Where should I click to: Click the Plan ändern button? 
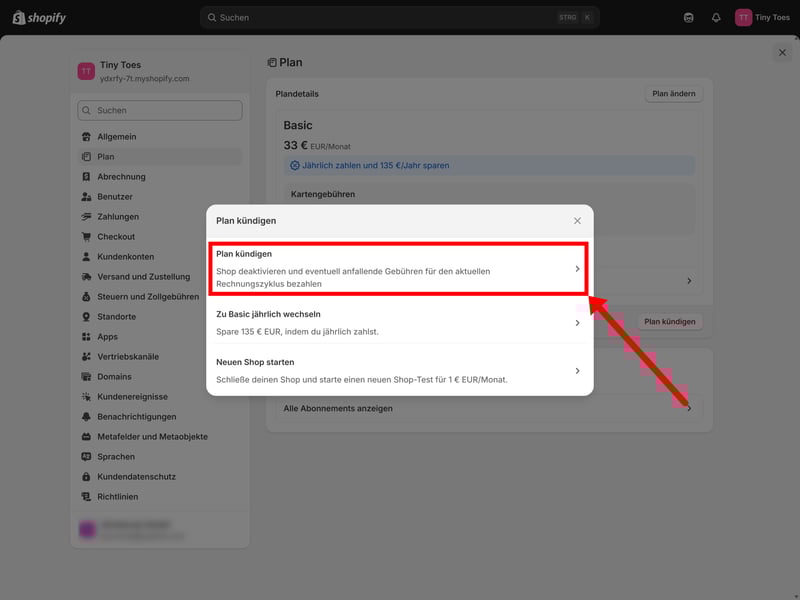click(673, 94)
